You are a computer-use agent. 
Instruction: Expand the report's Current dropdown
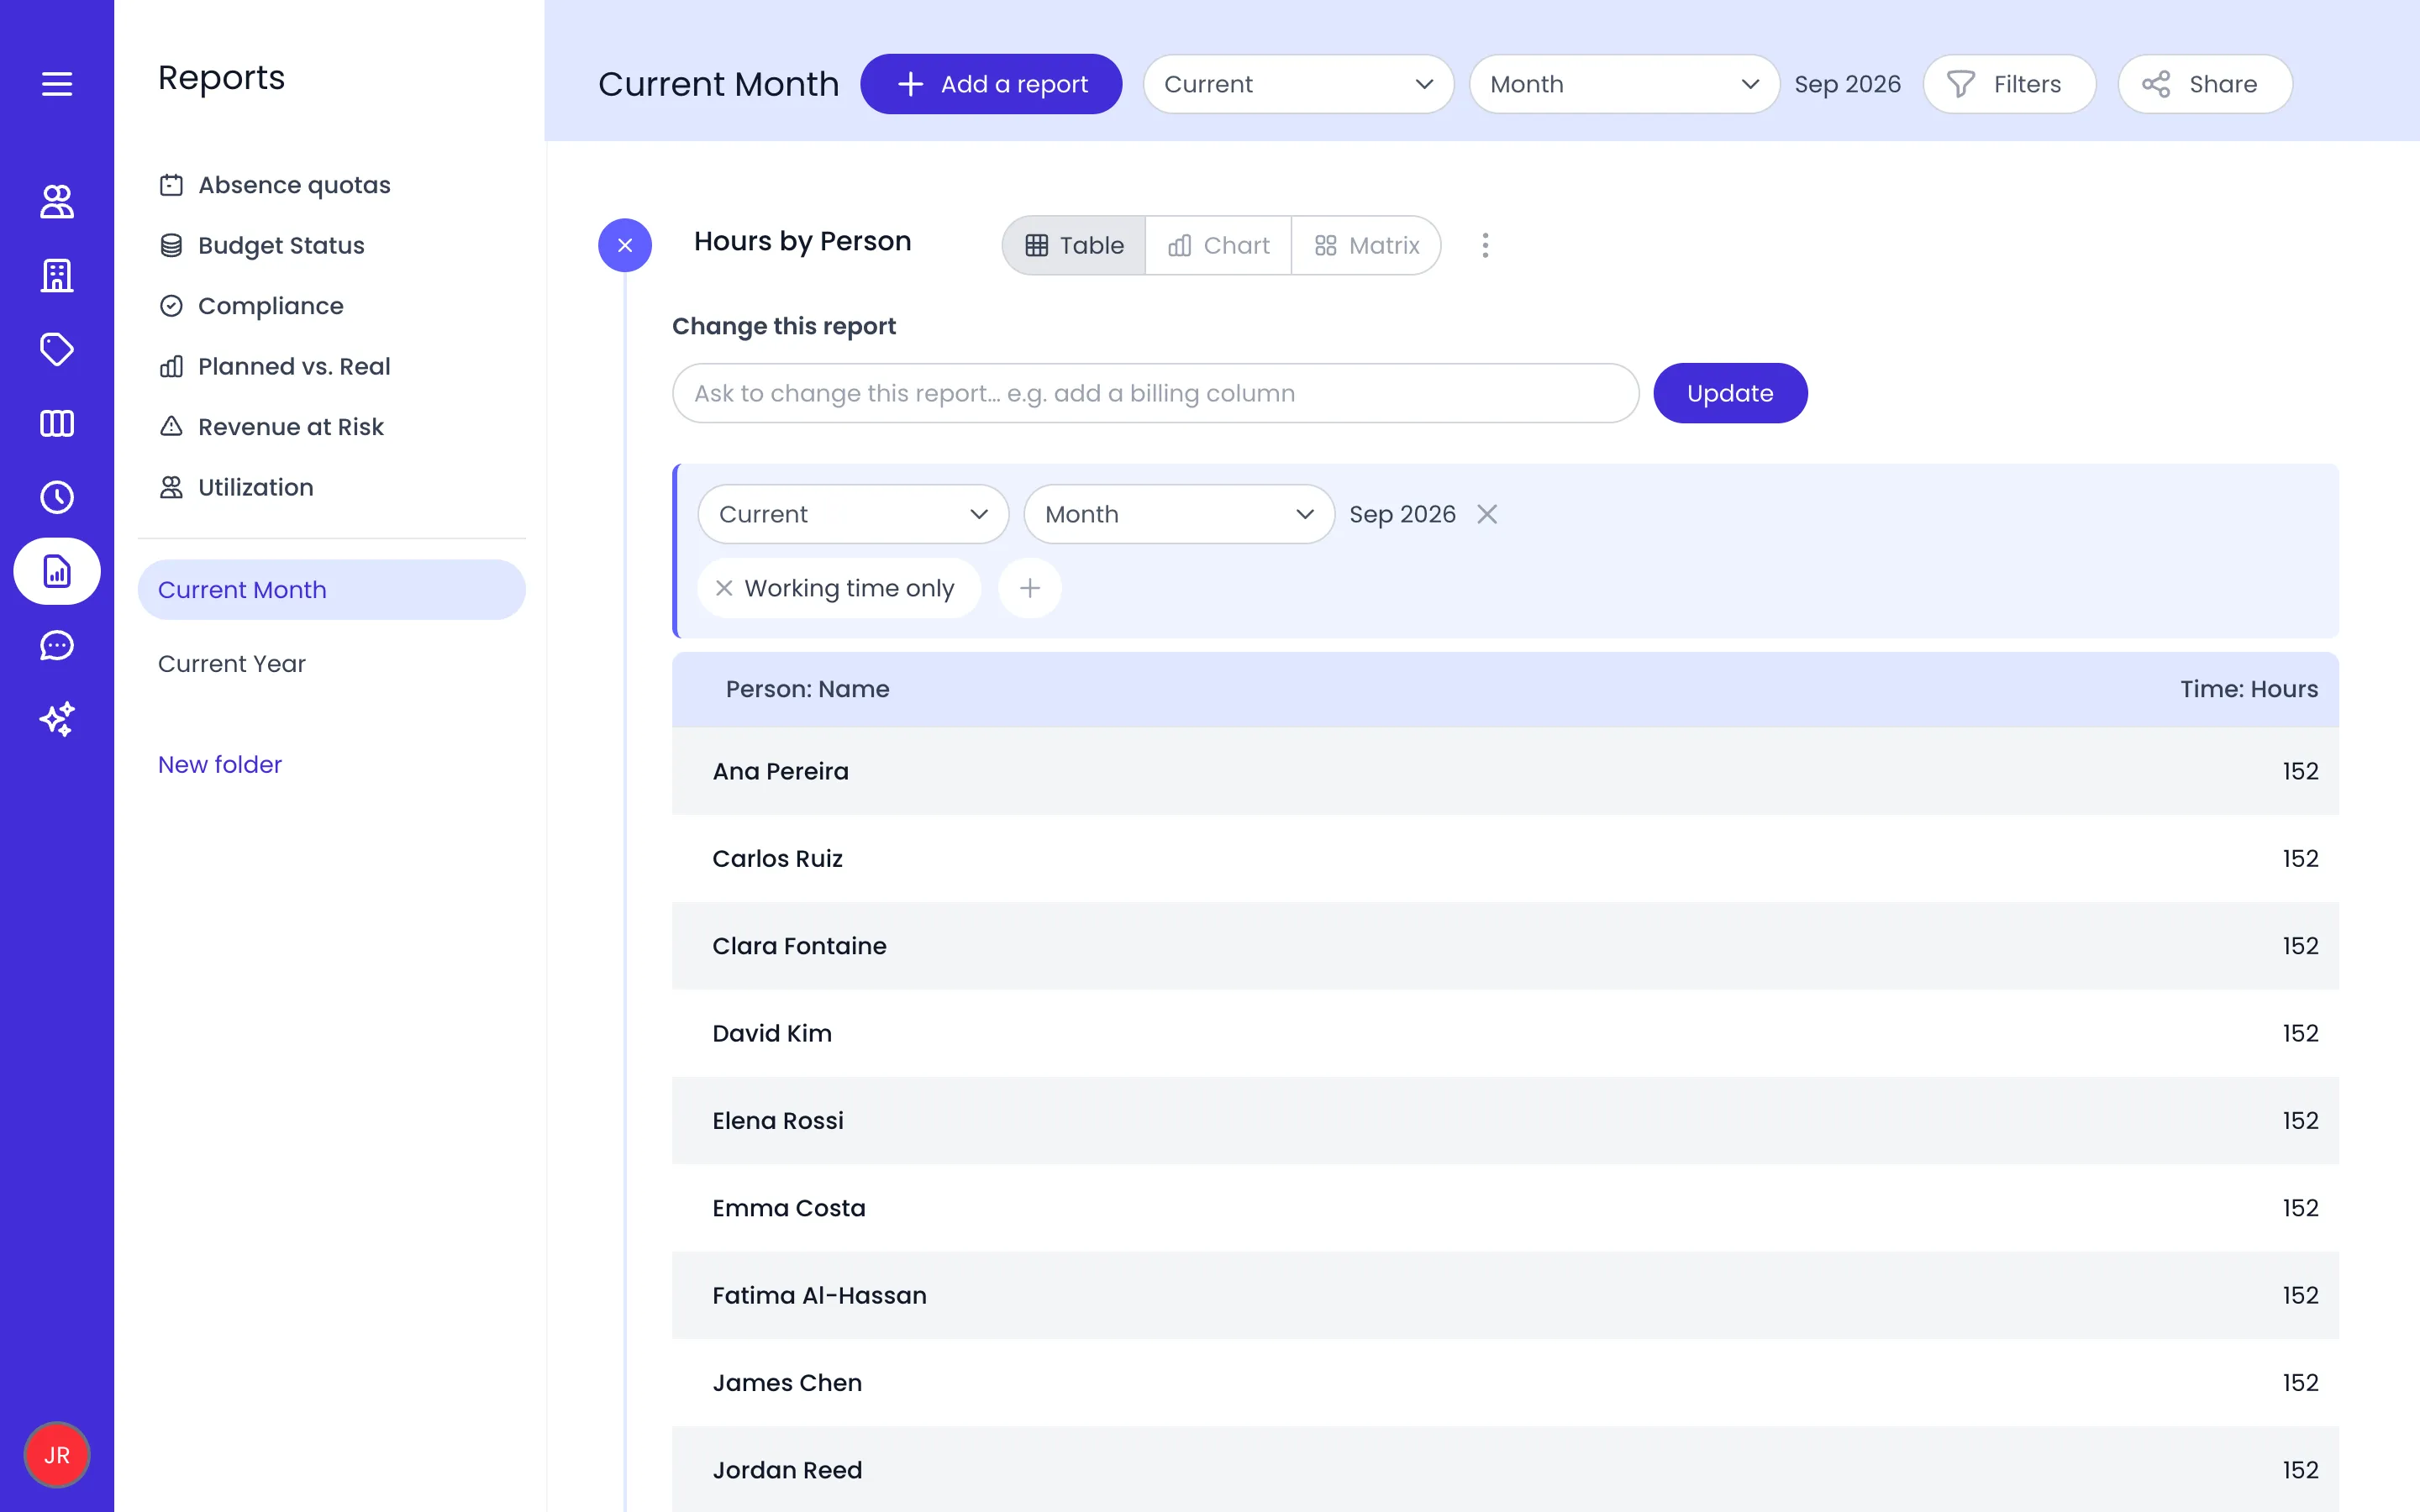tap(853, 514)
